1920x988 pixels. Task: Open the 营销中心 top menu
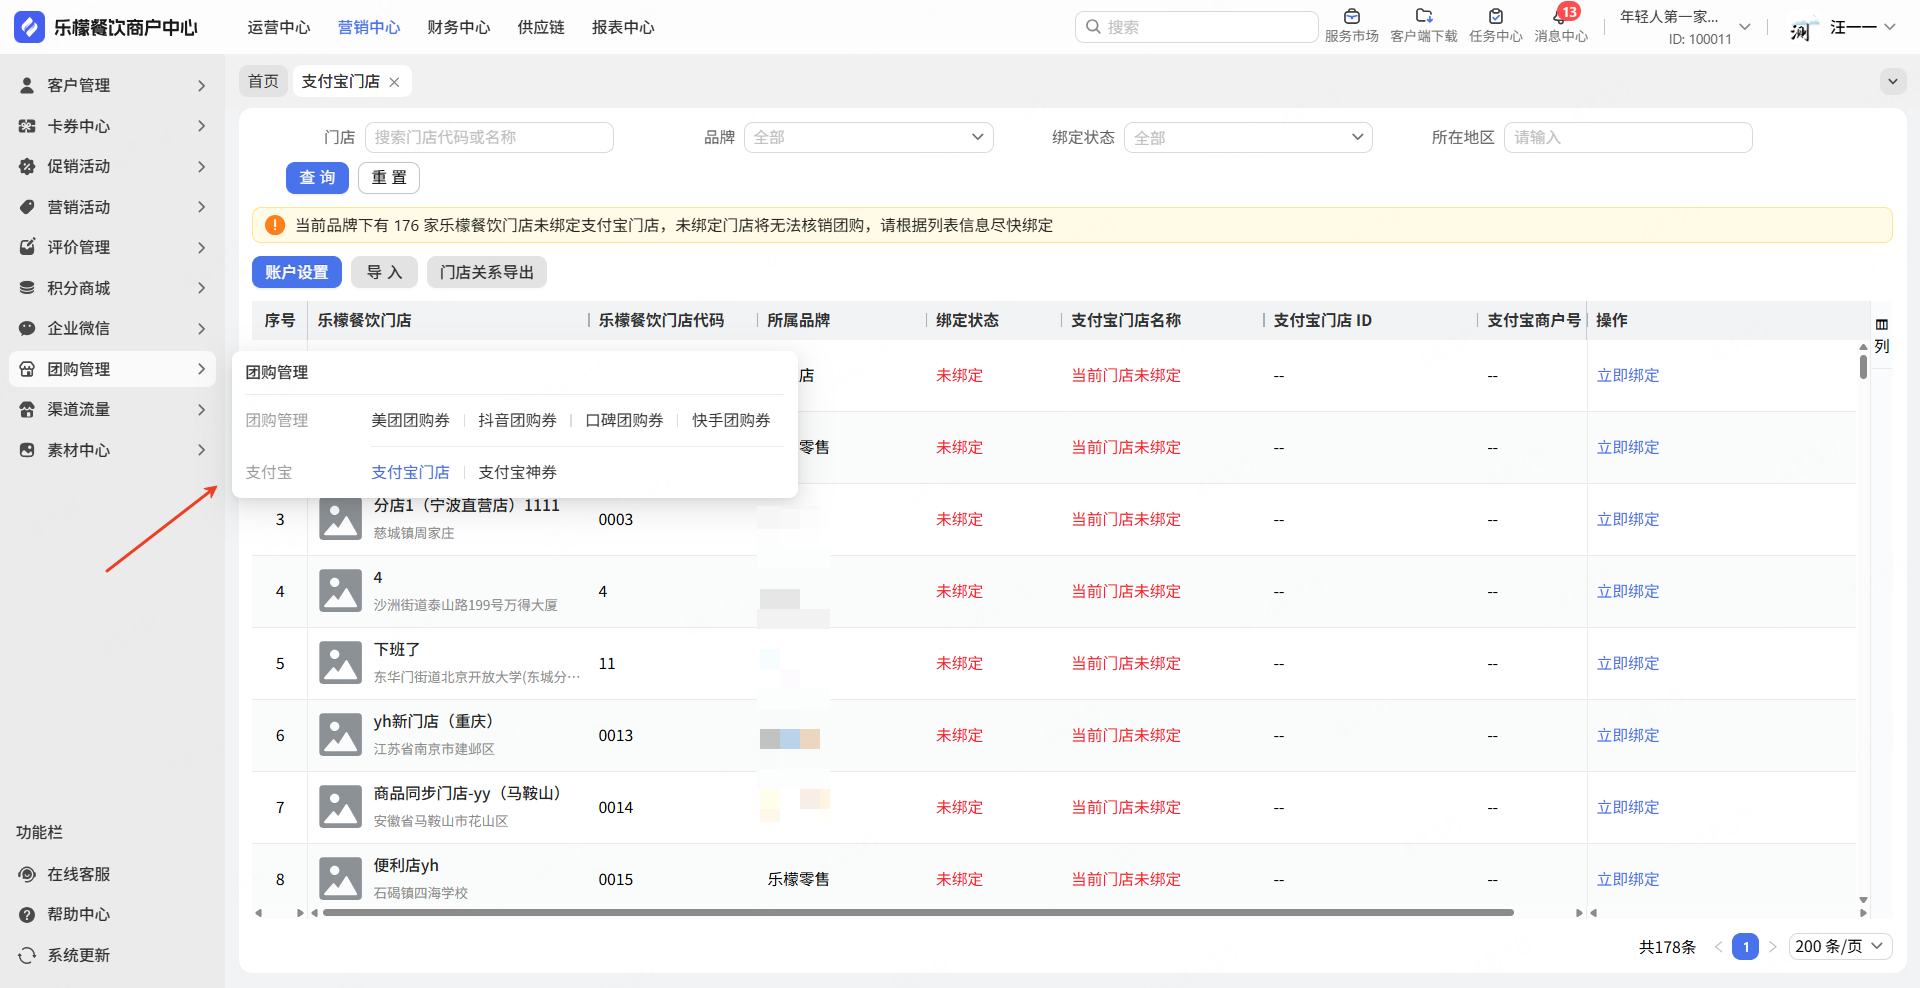click(x=369, y=28)
